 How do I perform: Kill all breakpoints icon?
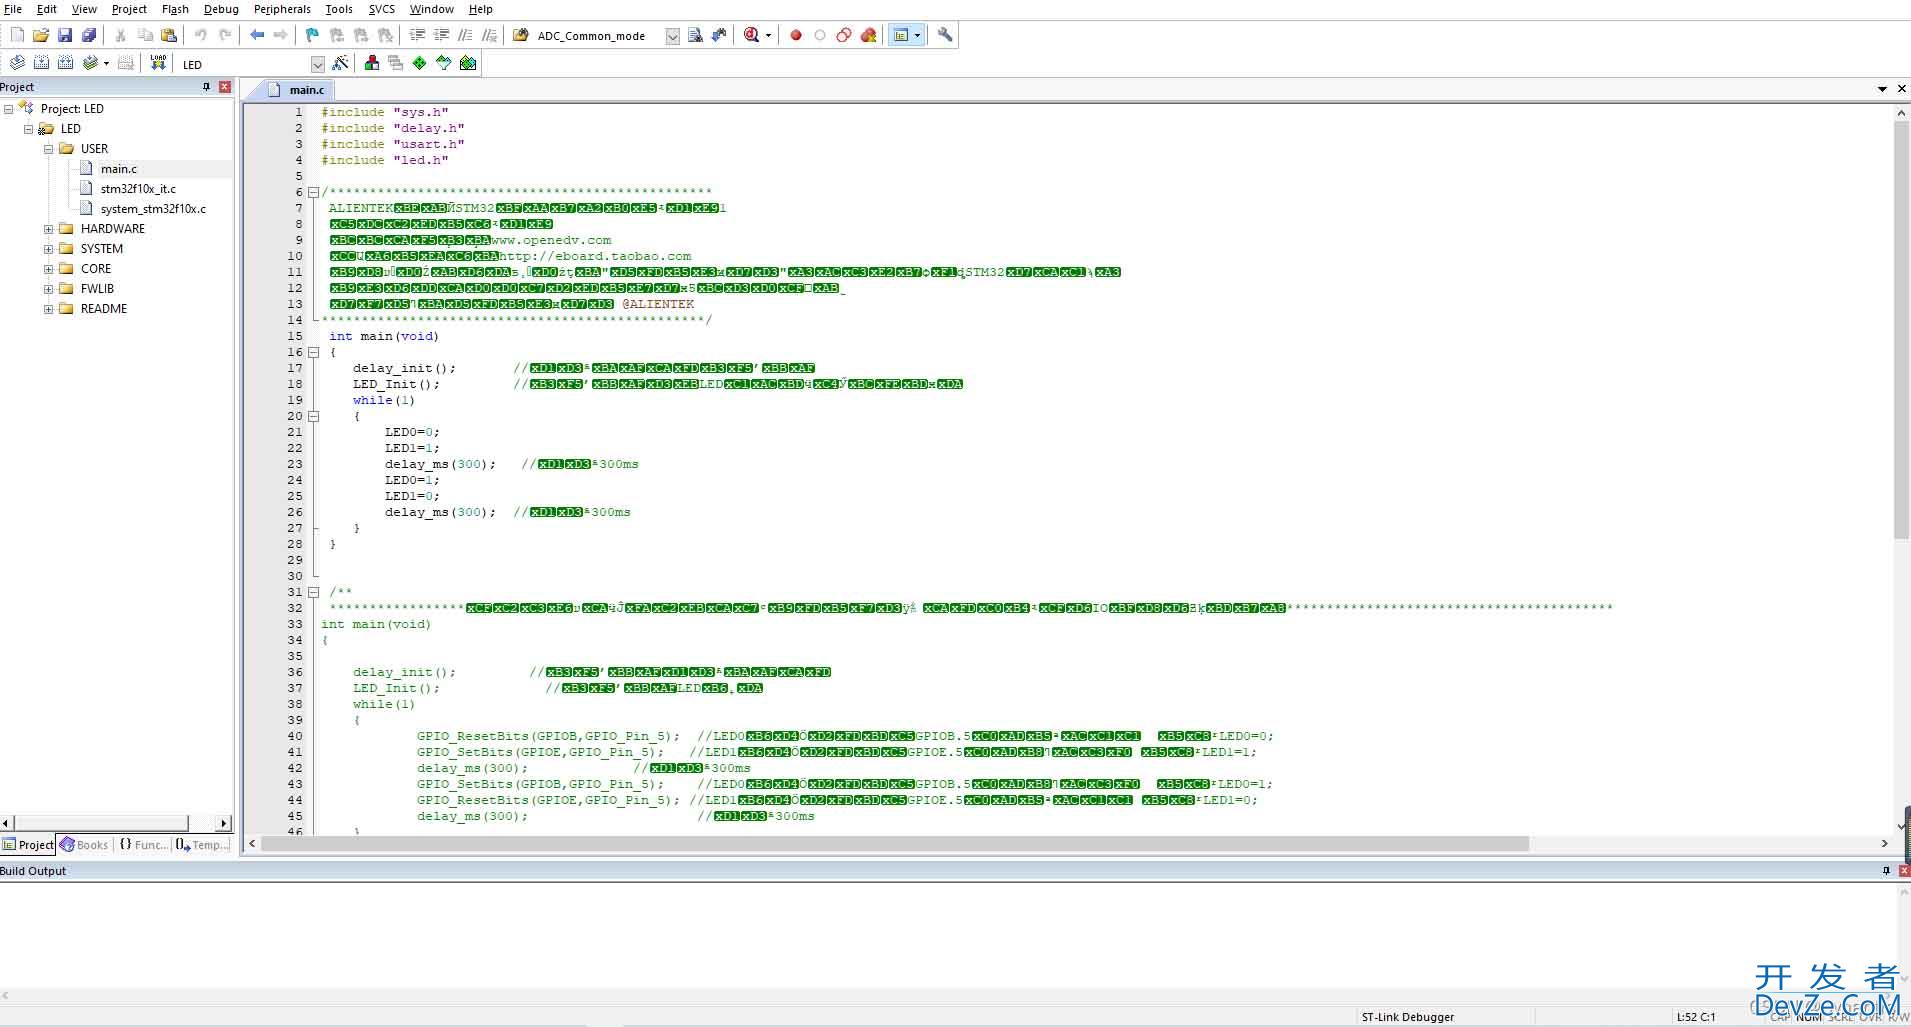868,35
